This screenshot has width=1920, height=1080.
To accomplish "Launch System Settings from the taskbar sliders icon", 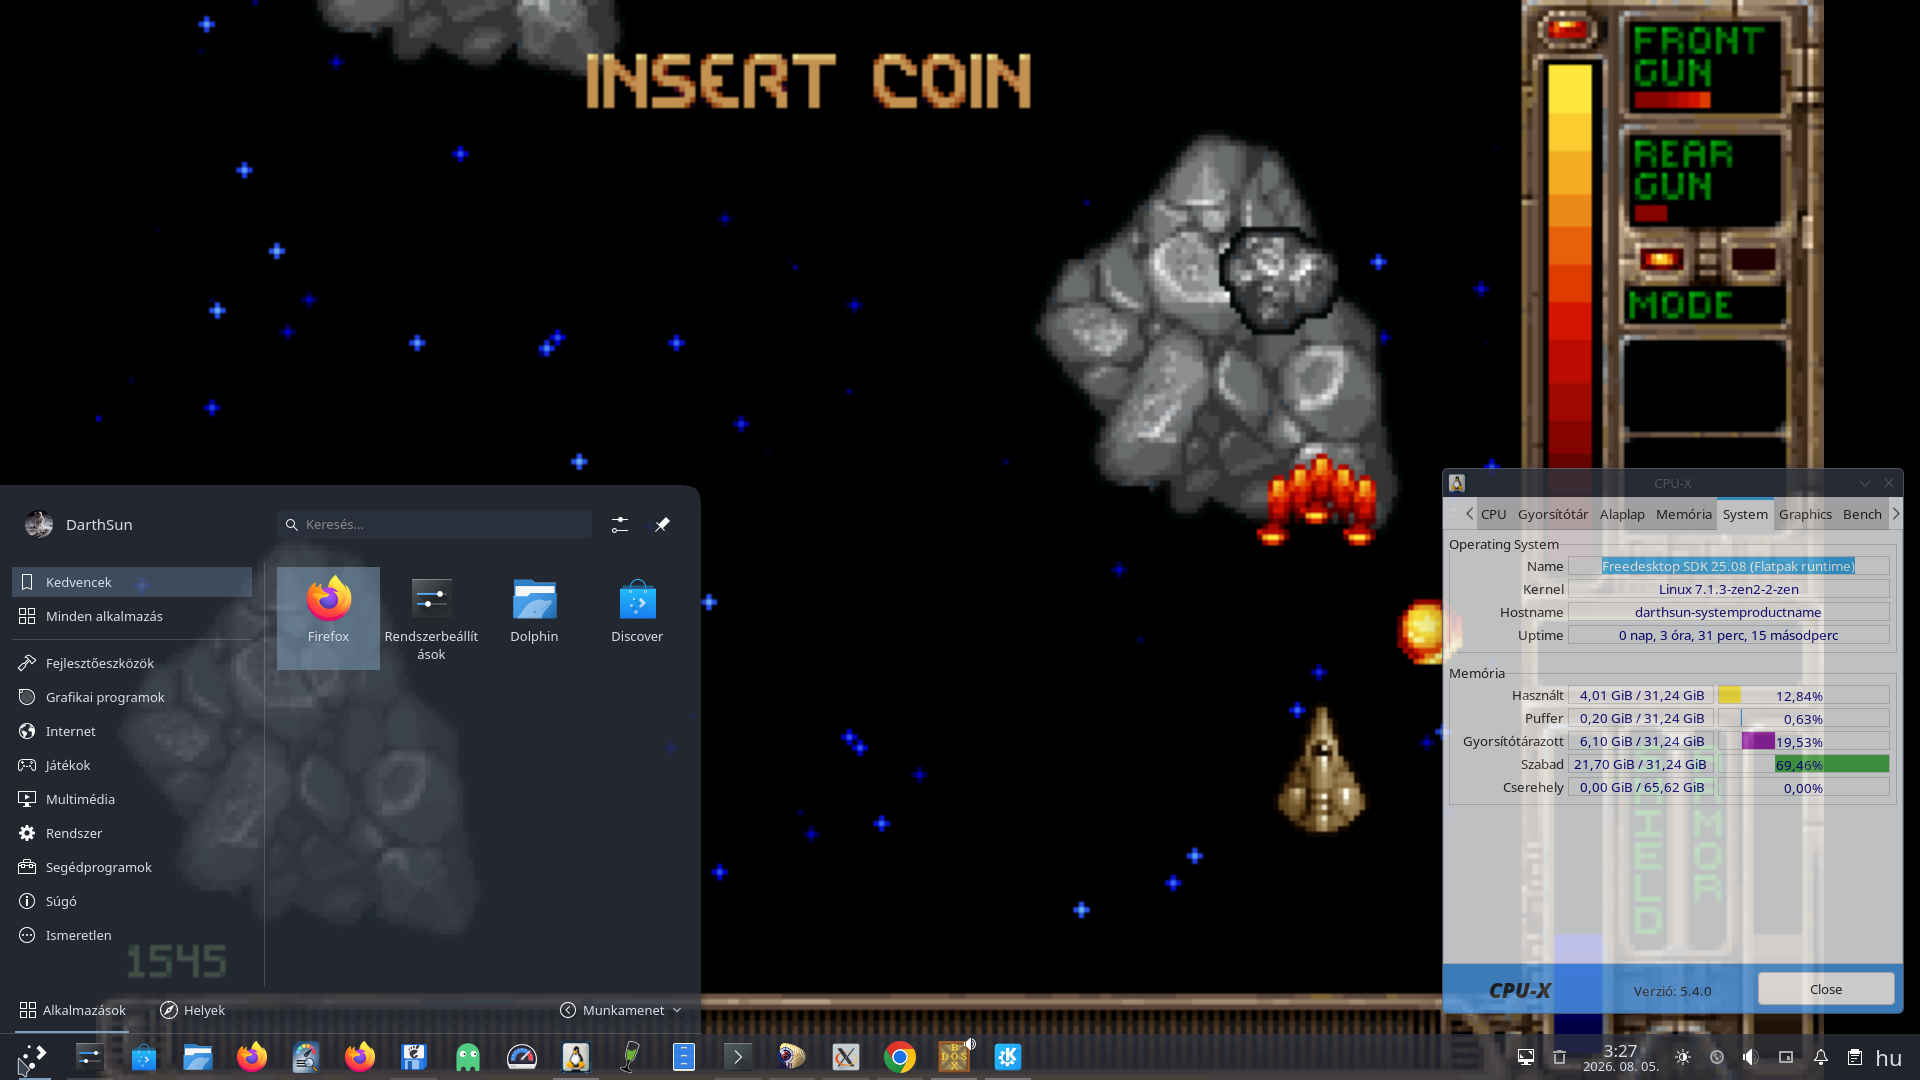I will click(x=90, y=1057).
